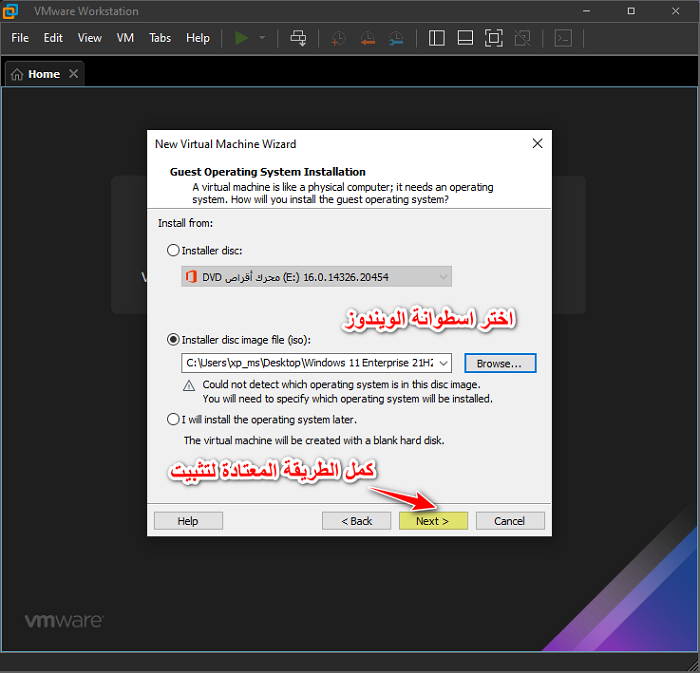Viewport: 700px width, 673px height.
Task: Click the Home tab house icon
Action: pos(17,74)
